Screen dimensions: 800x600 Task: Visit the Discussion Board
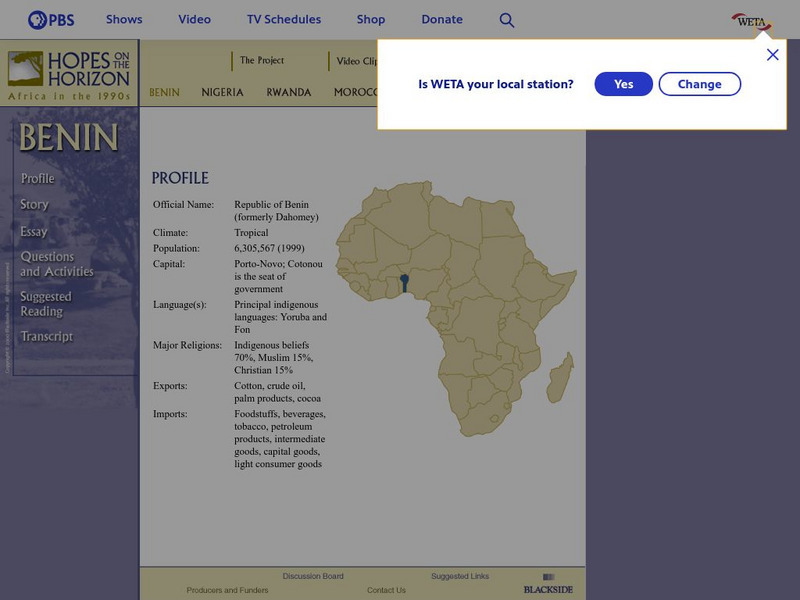[x=313, y=576]
